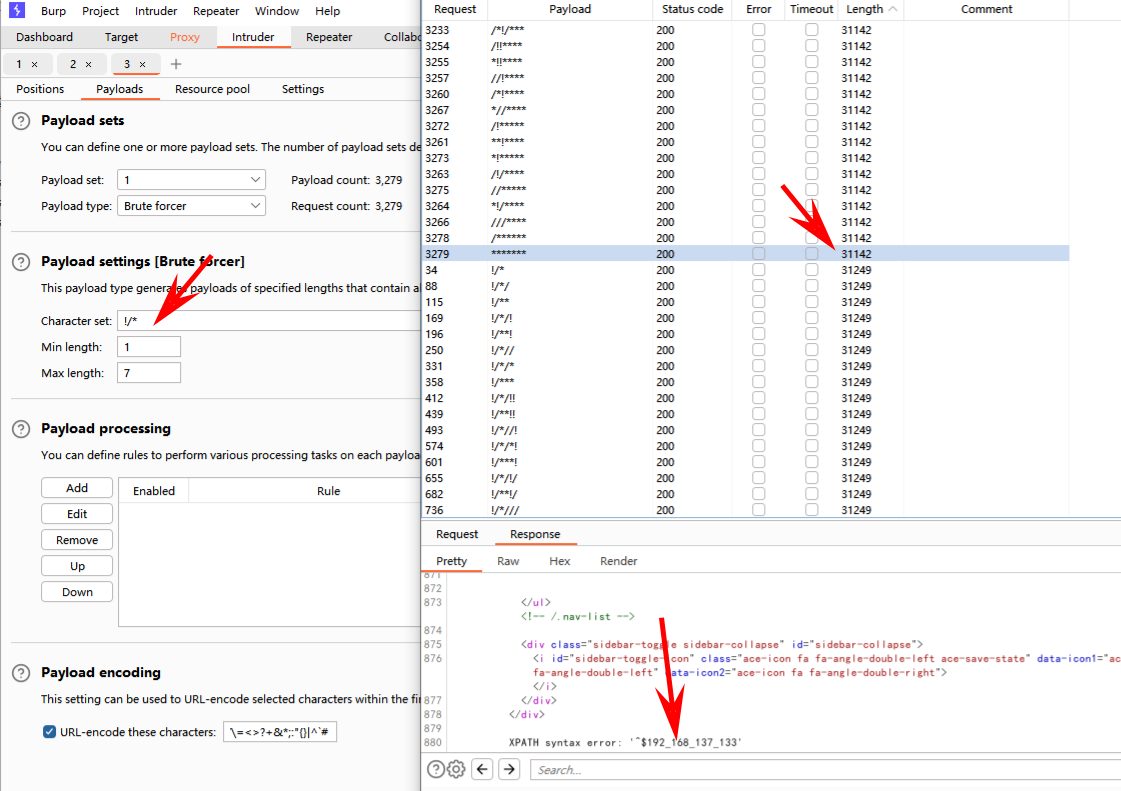Image resolution: width=1121 pixels, height=791 pixels.
Task: Select result row for request 3279
Action: tap(746, 254)
